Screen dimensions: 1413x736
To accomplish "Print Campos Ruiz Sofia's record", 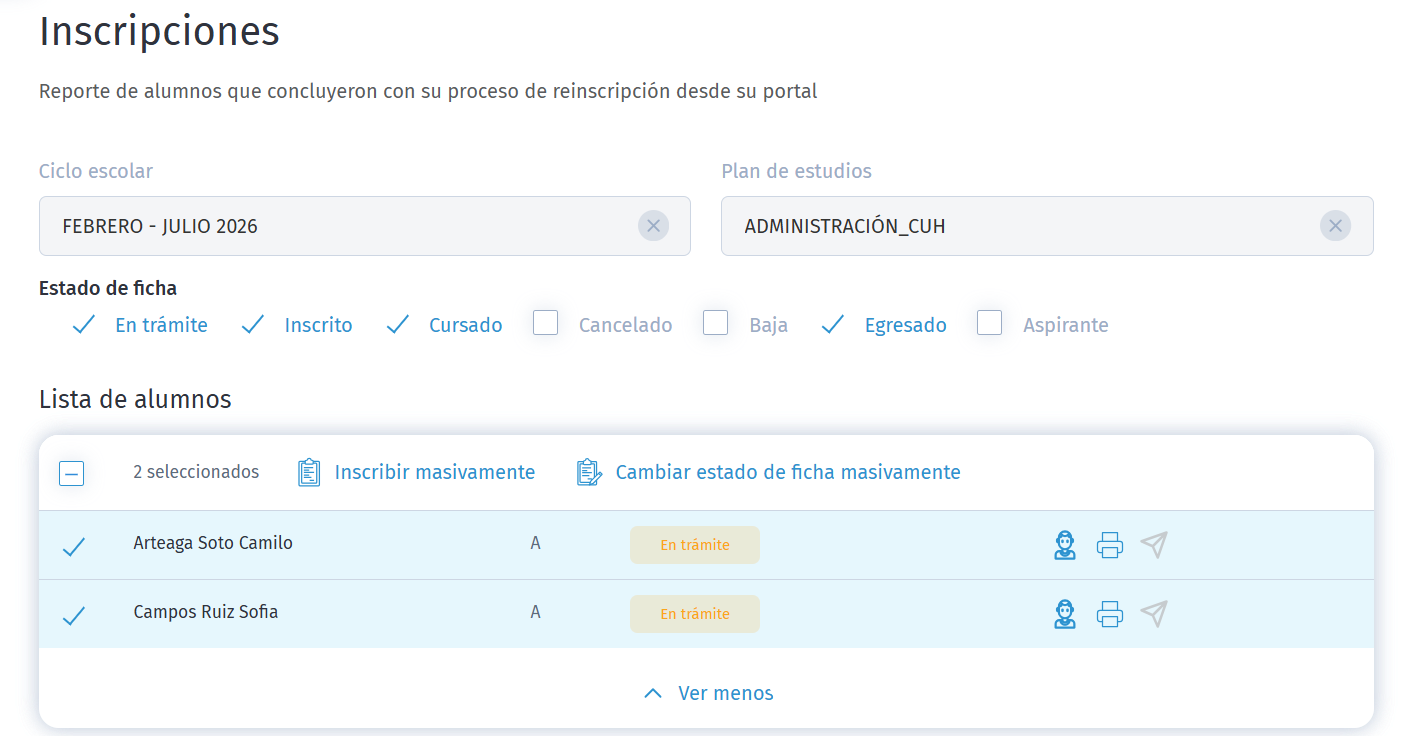I will point(1110,613).
